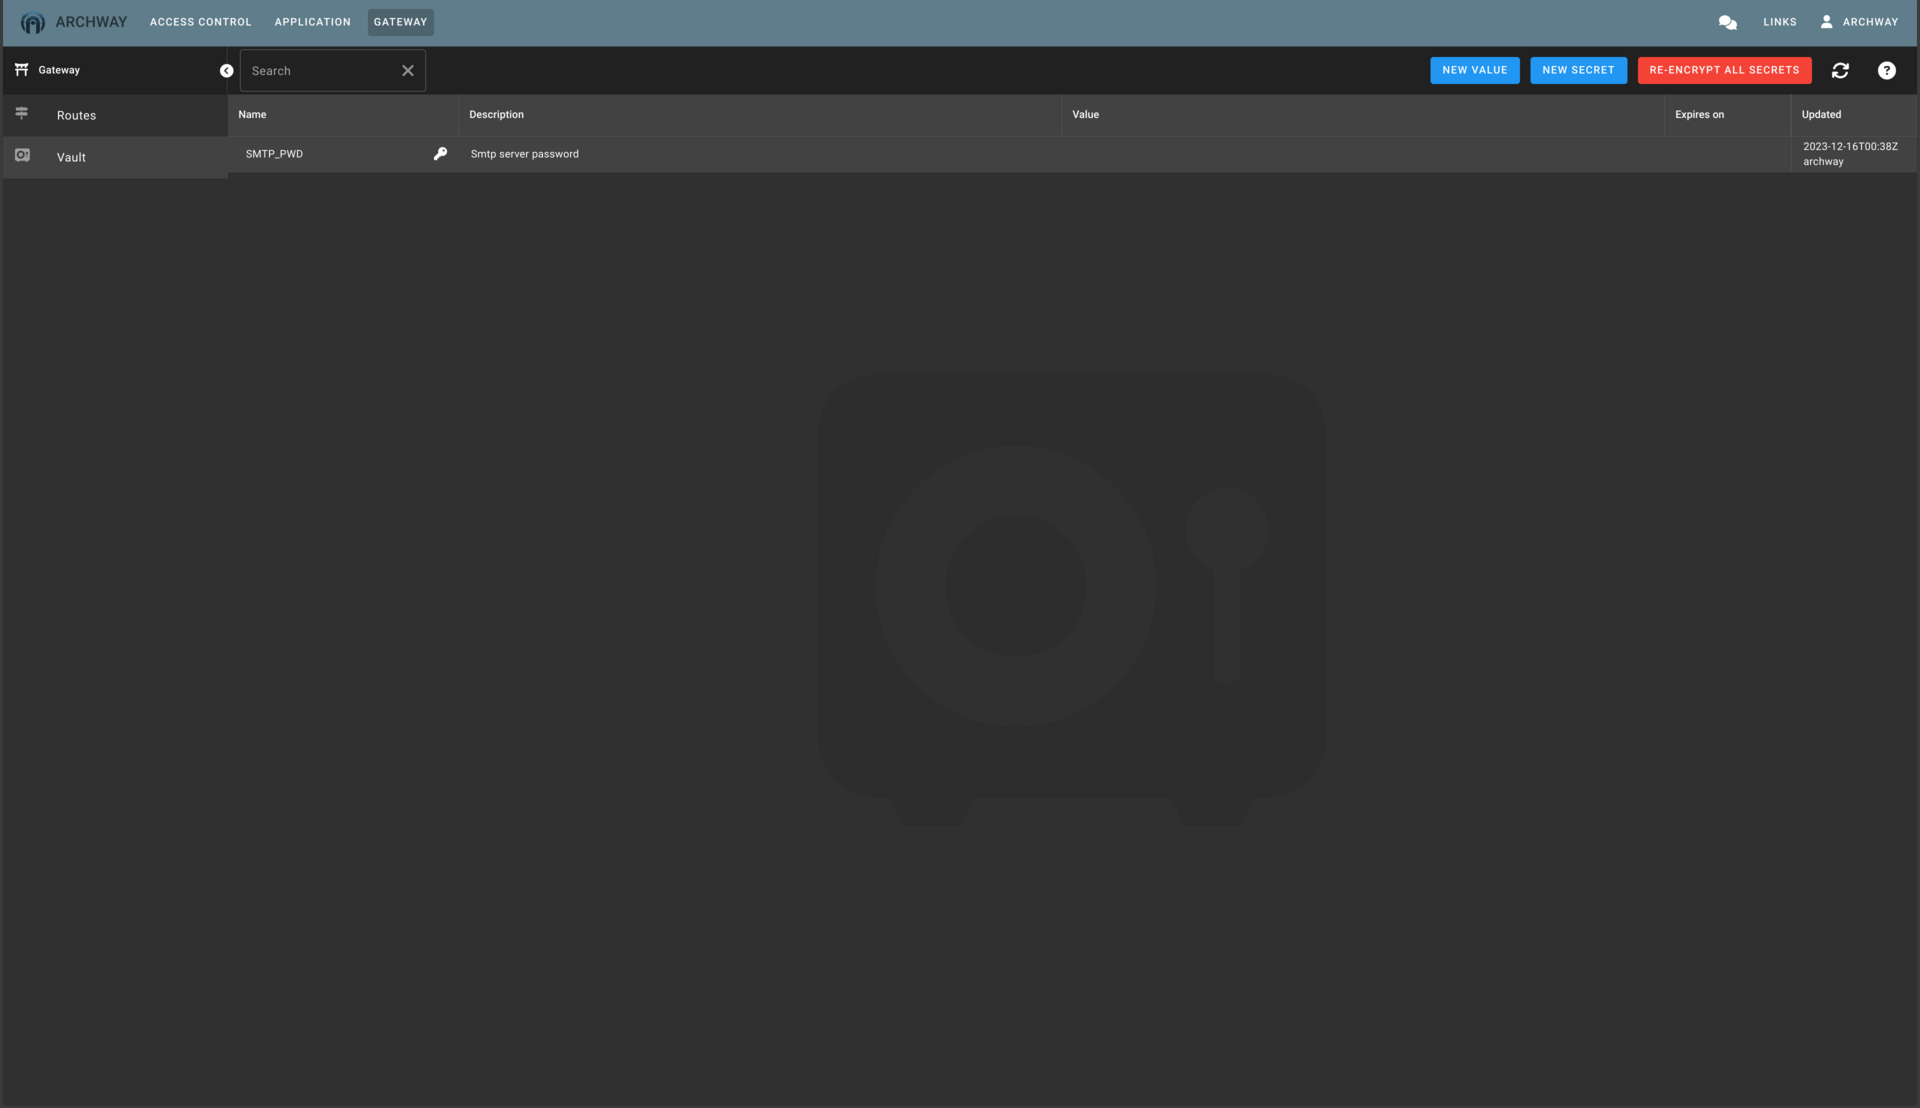Collapse the sidebar with chevron icon

[226, 71]
